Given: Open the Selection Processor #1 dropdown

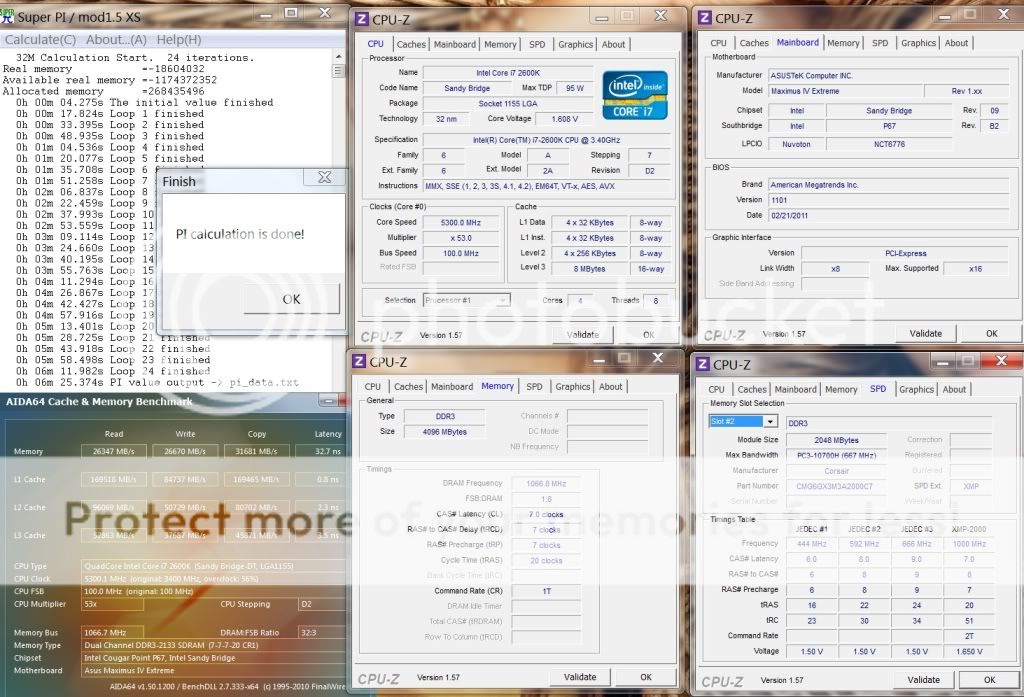Looking at the screenshot, I should [x=466, y=300].
